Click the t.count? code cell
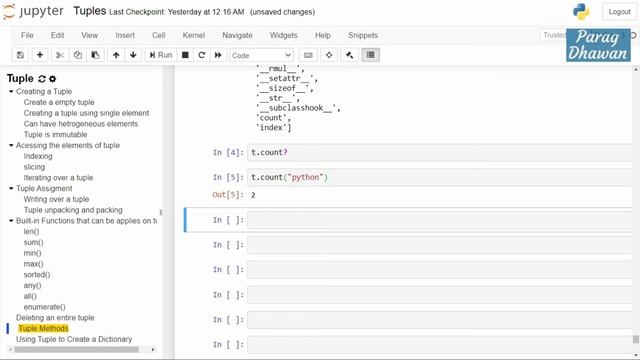Screen dimensions: 640x360 440,153
